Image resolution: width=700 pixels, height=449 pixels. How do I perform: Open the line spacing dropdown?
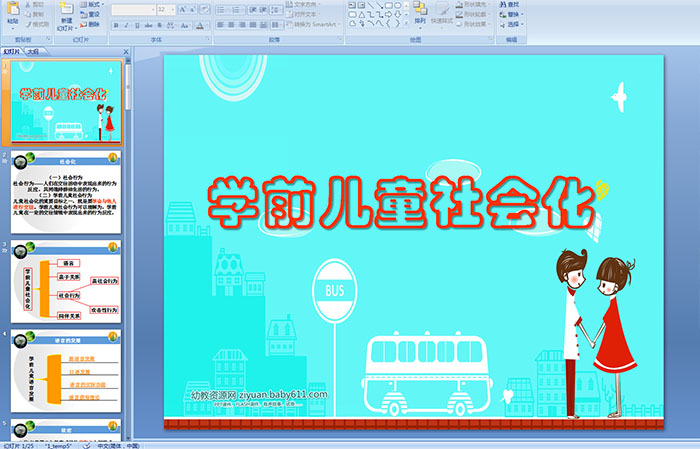point(277,9)
